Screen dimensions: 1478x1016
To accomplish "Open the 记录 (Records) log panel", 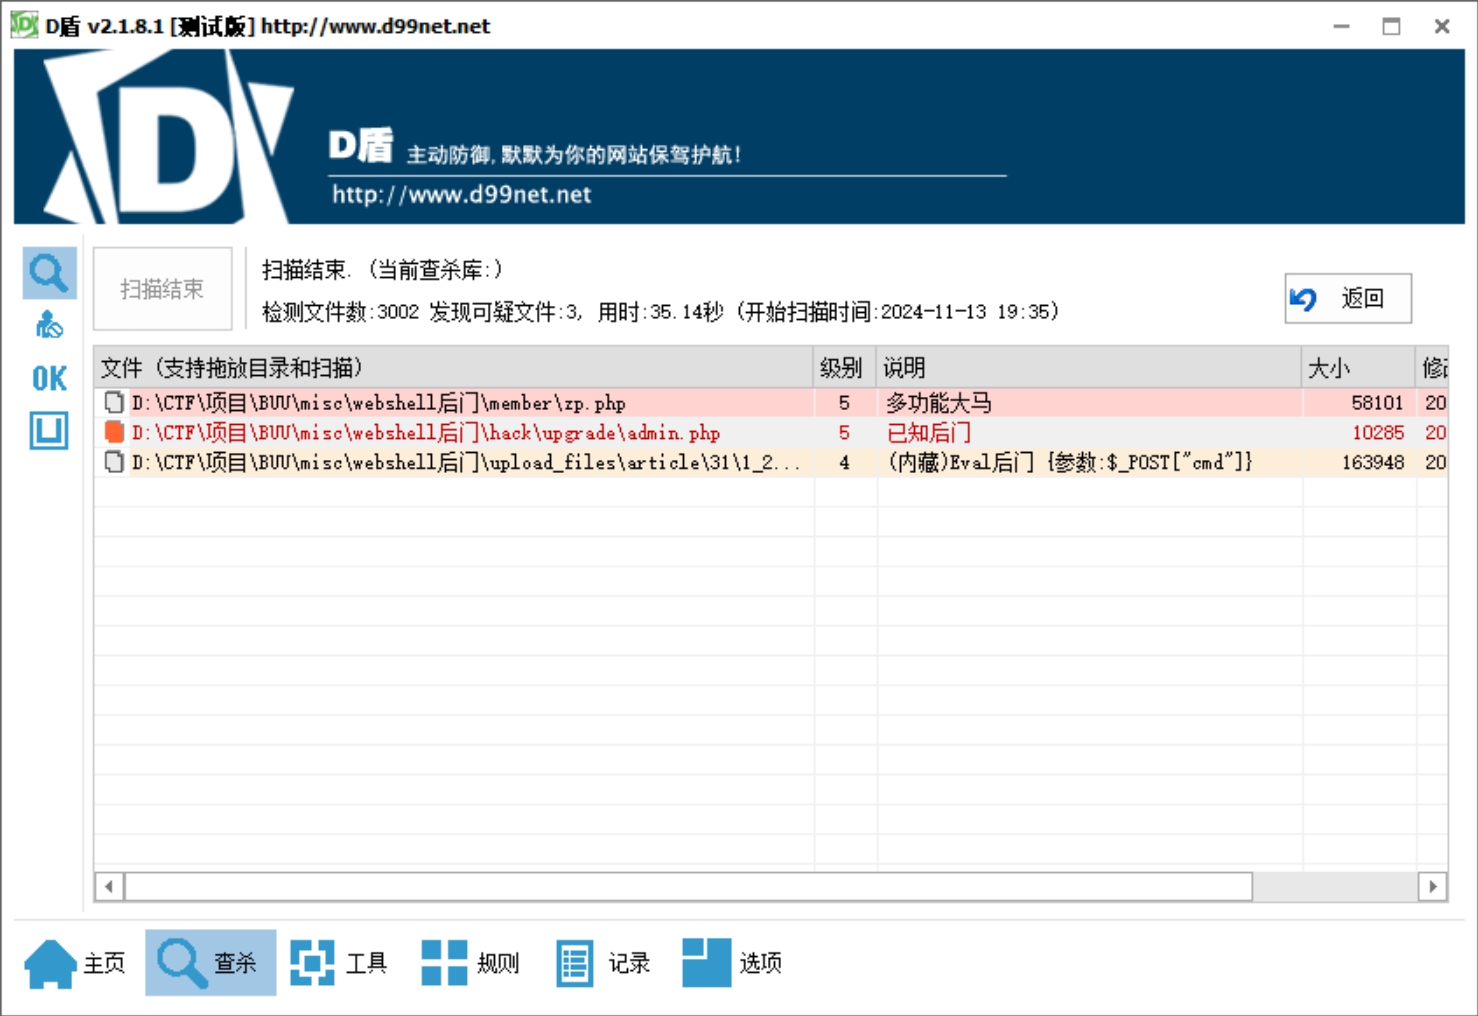I will pyautogui.click(x=603, y=961).
